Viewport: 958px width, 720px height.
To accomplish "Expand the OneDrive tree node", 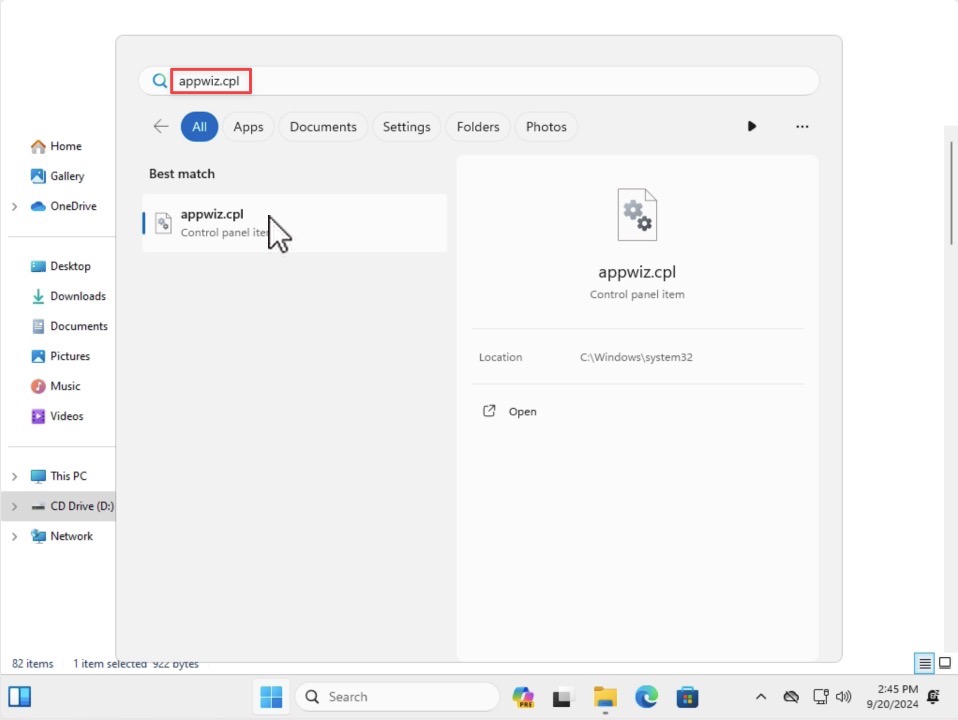I will pyautogui.click(x=15, y=207).
